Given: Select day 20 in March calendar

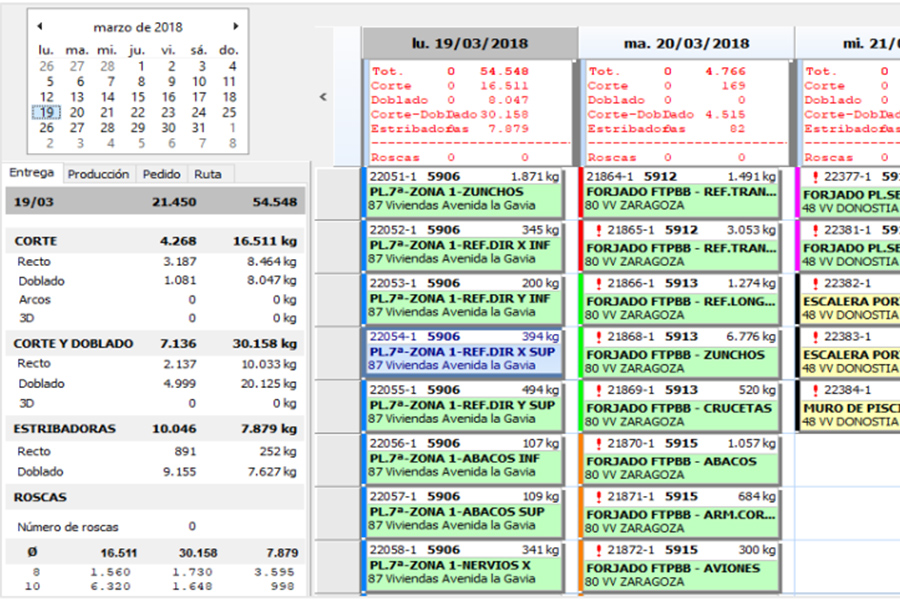Looking at the screenshot, I should pyautogui.click(x=77, y=112).
